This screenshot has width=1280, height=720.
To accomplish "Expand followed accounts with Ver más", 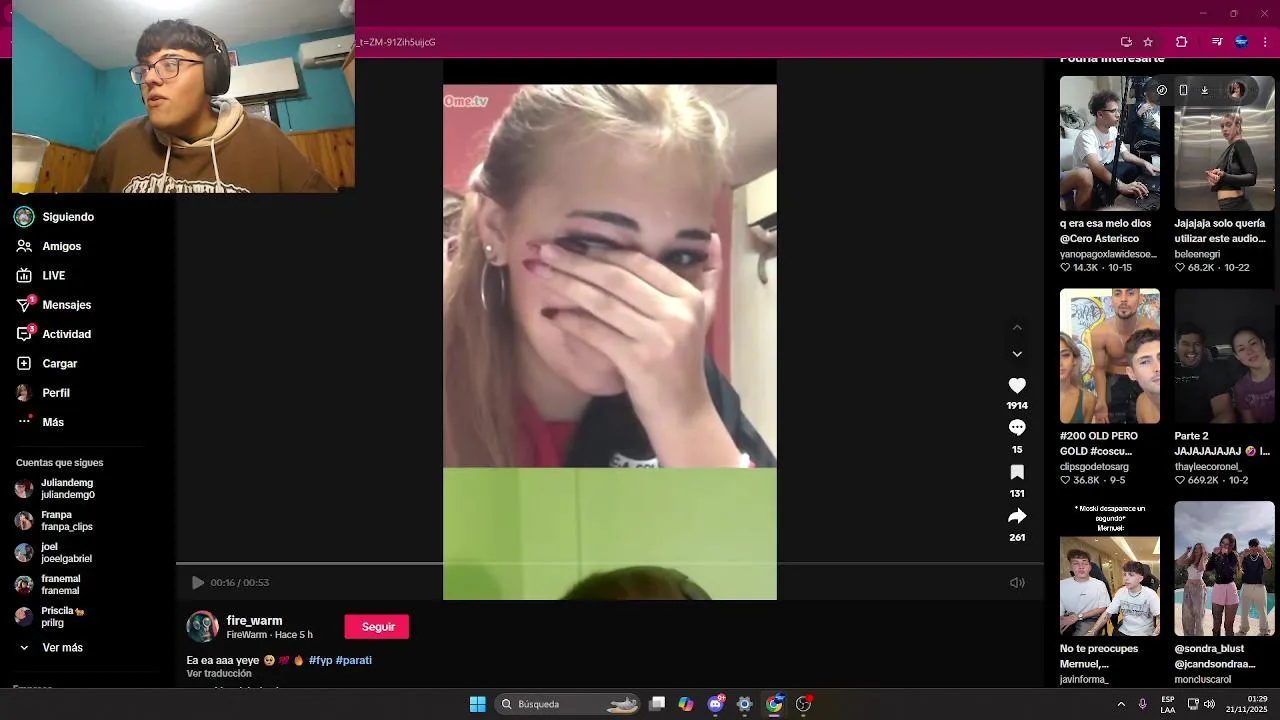I will click(x=50, y=648).
